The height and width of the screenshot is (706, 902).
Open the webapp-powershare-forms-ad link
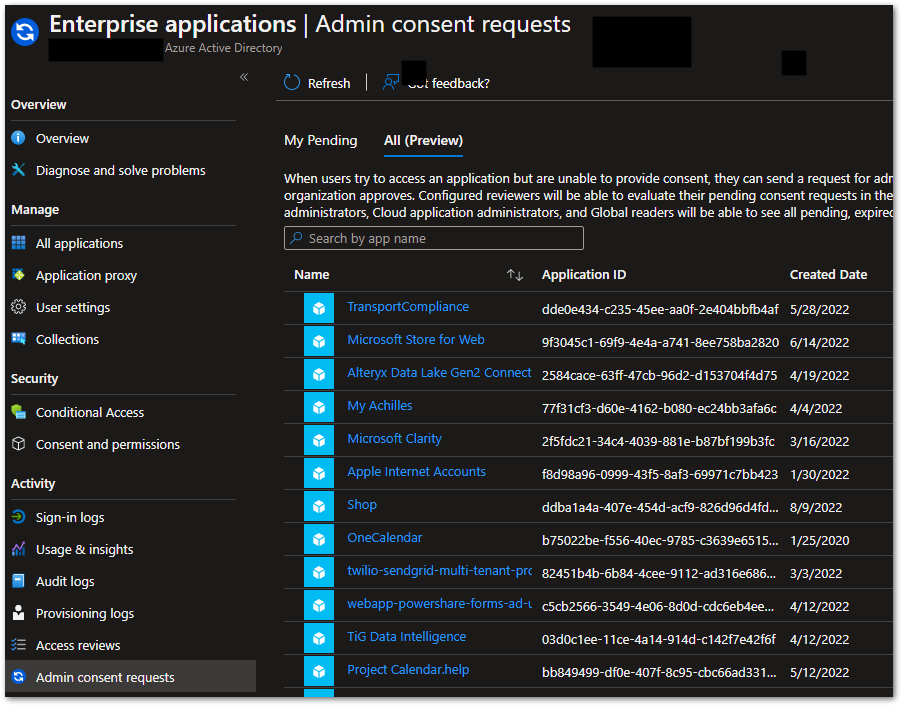[x=439, y=604]
